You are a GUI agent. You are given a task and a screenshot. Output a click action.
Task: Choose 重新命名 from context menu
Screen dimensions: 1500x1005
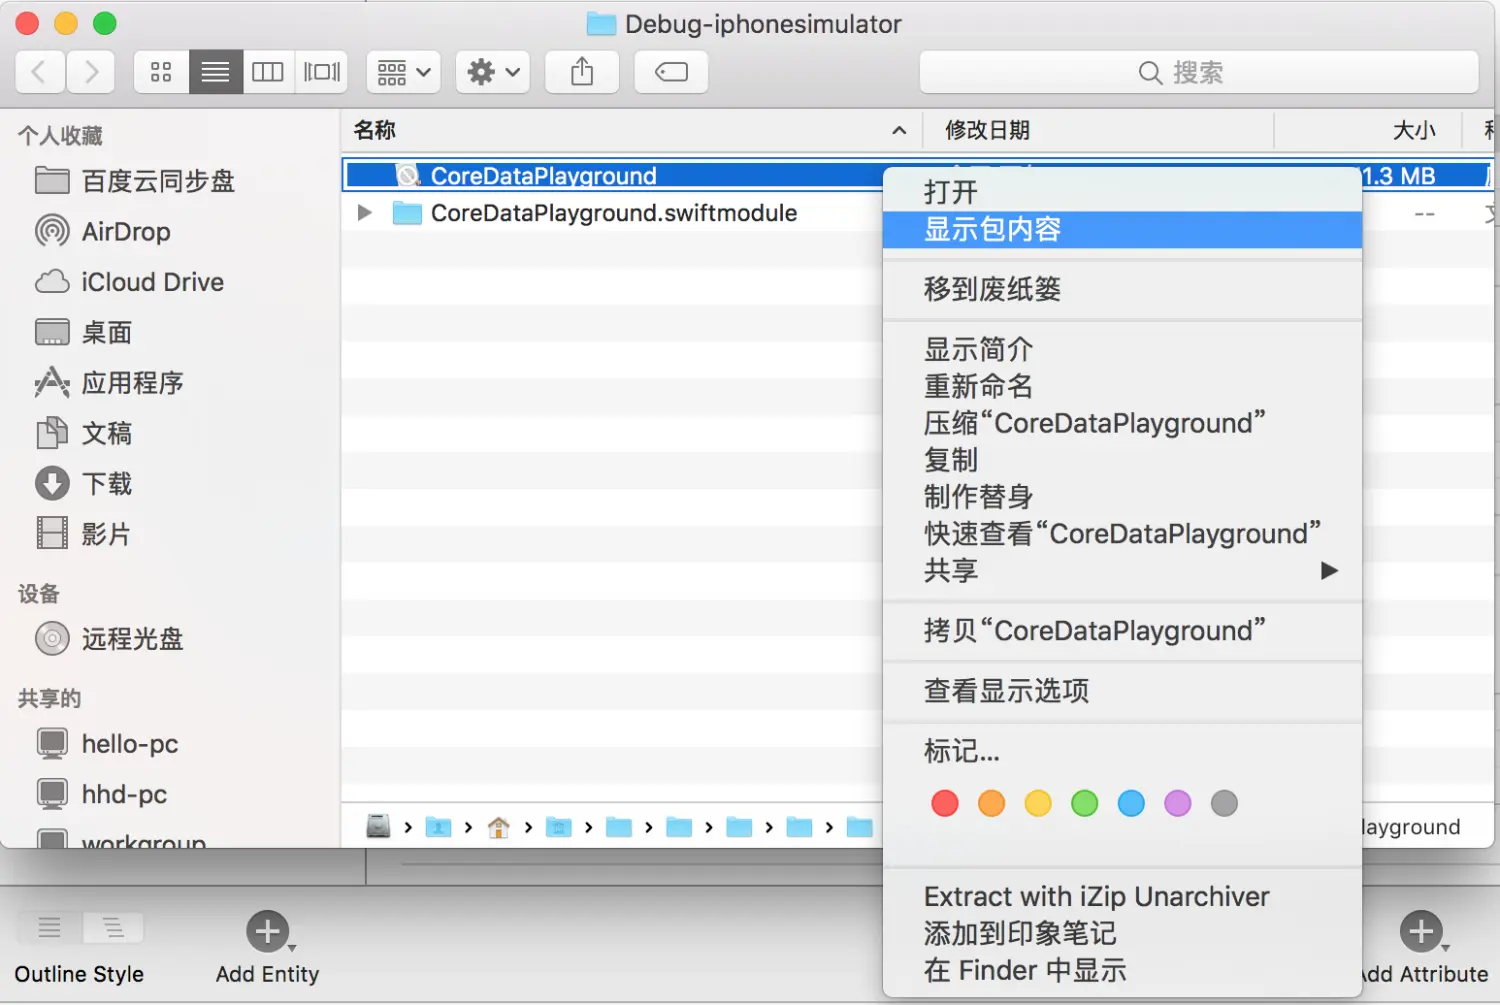coord(1122,386)
